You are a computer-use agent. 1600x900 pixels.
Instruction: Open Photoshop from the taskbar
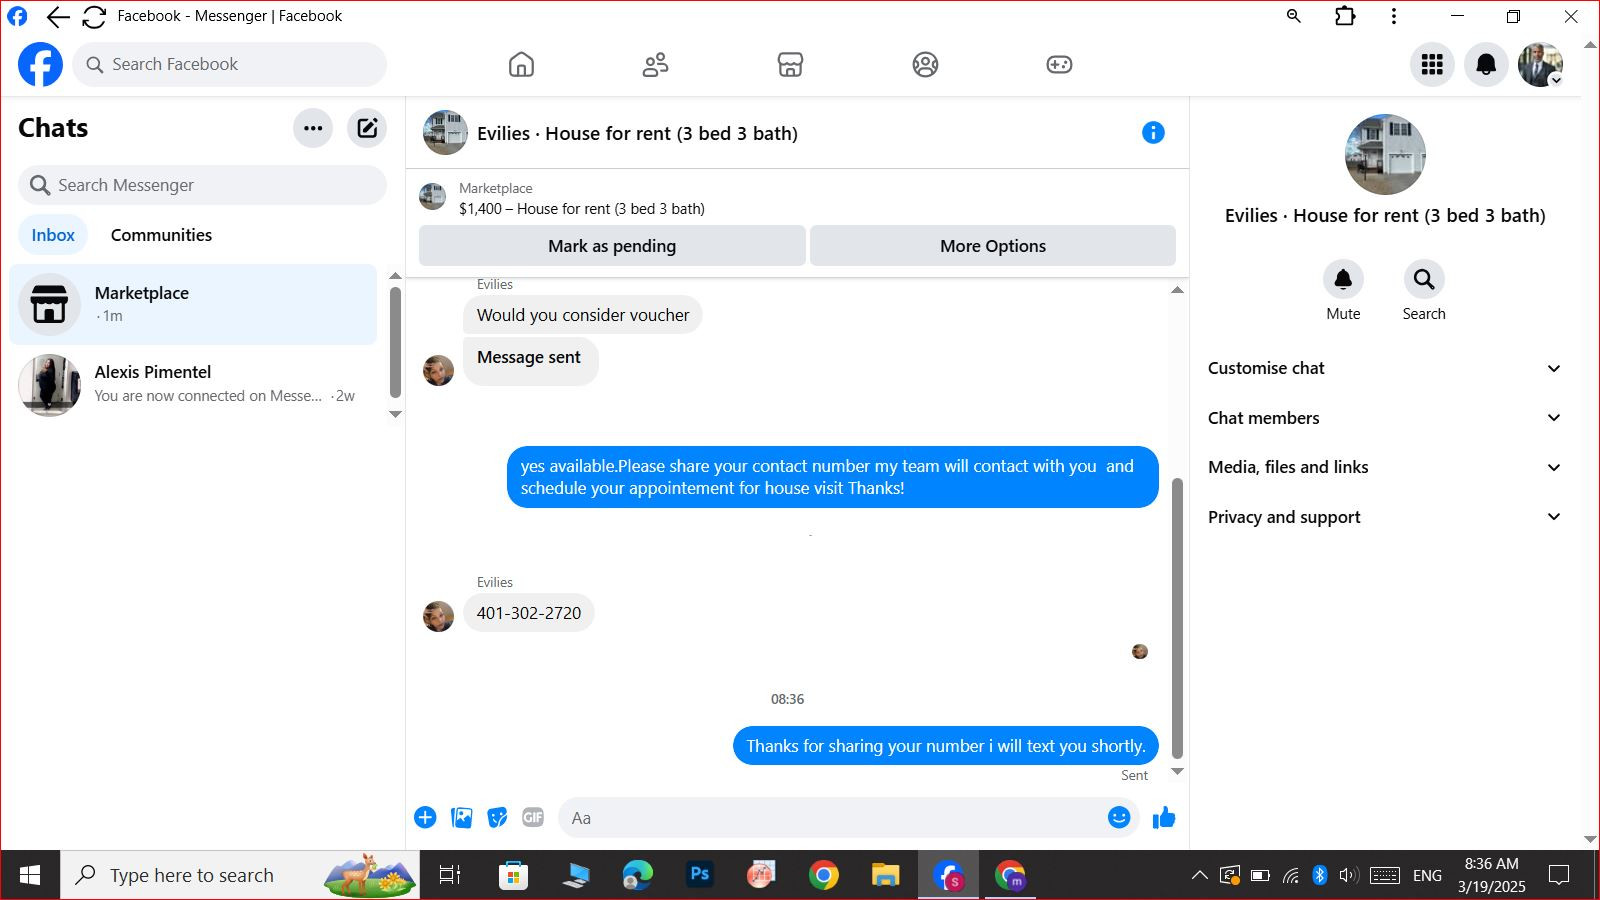[x=700, y=876]
